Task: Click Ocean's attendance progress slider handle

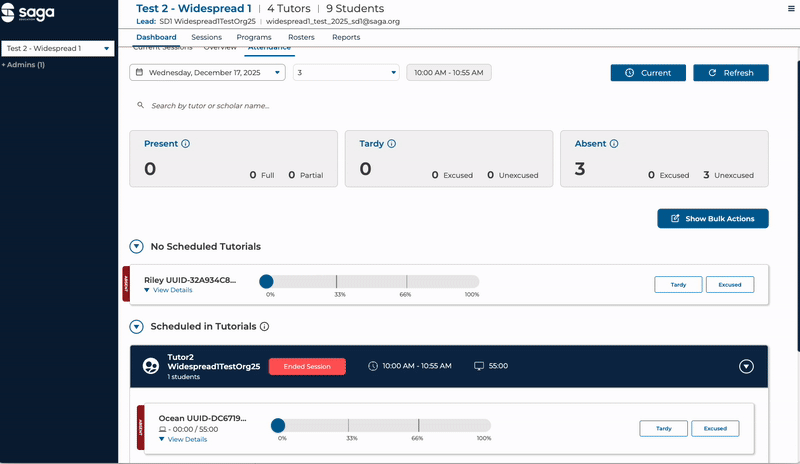Action: coord(278,425)
